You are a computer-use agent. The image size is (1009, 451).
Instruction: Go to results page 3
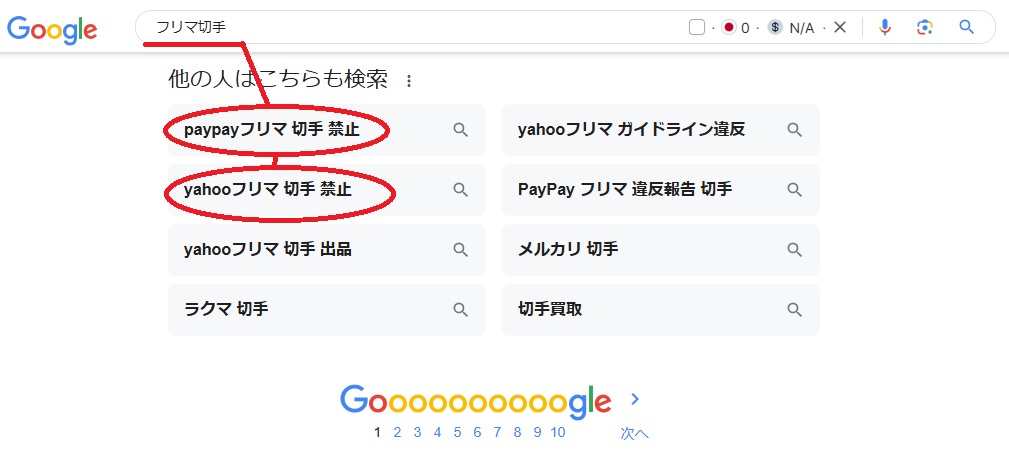[417, 432]
